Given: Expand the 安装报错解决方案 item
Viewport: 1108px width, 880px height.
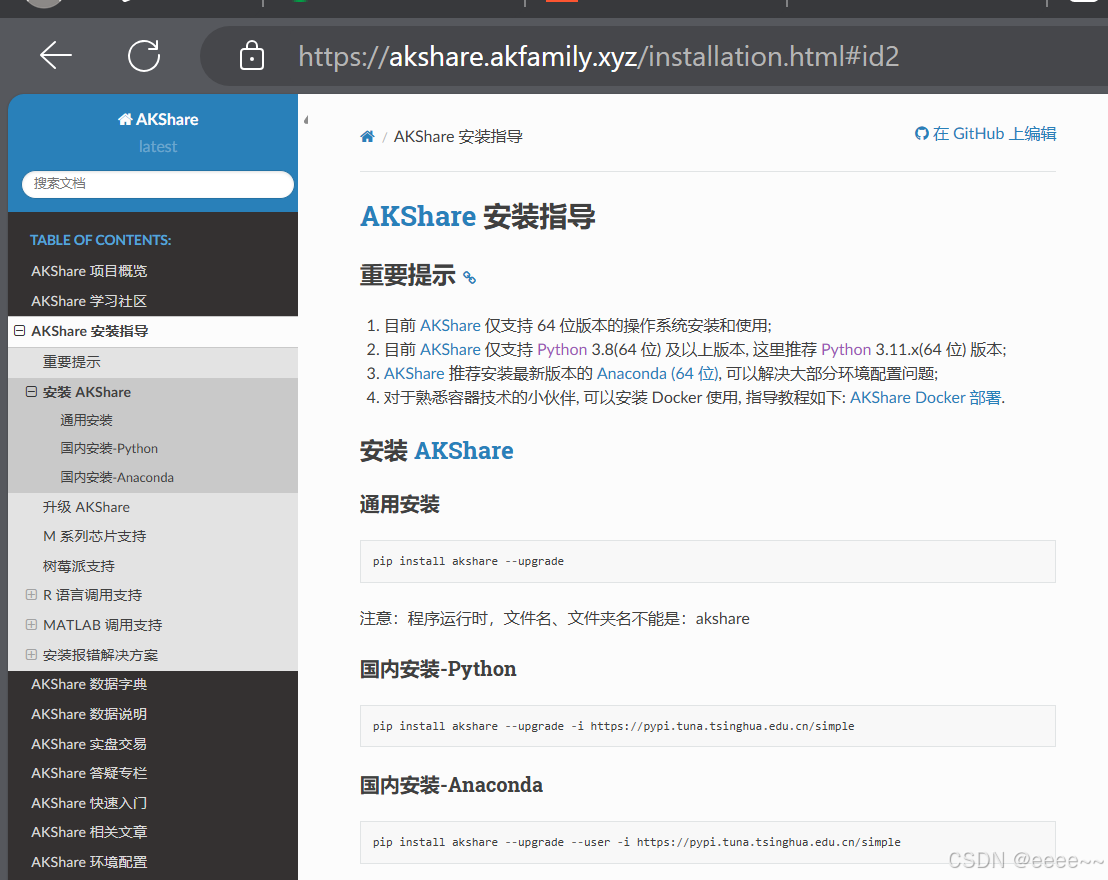Looking at the screenshot, I should tap(31, 655).
